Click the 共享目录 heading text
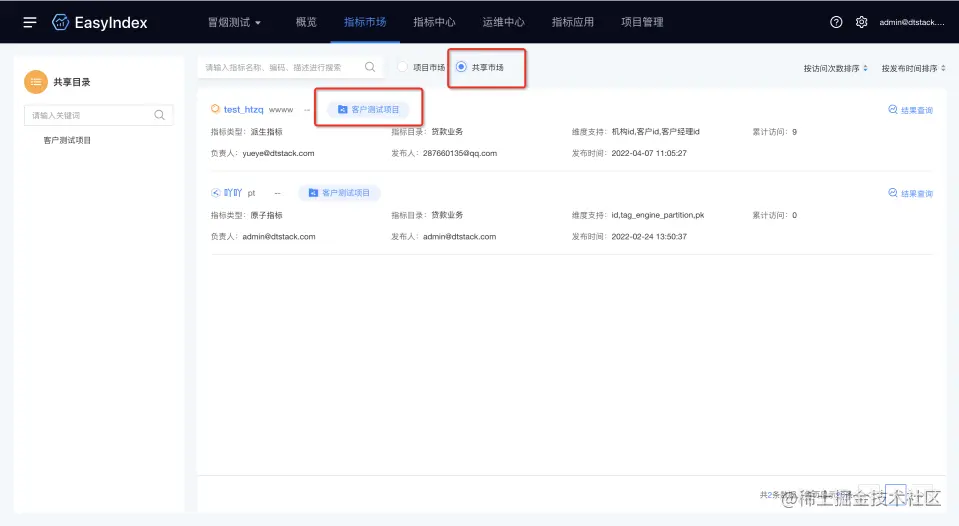This screenshot has height=526, width=959. [72, 82]
